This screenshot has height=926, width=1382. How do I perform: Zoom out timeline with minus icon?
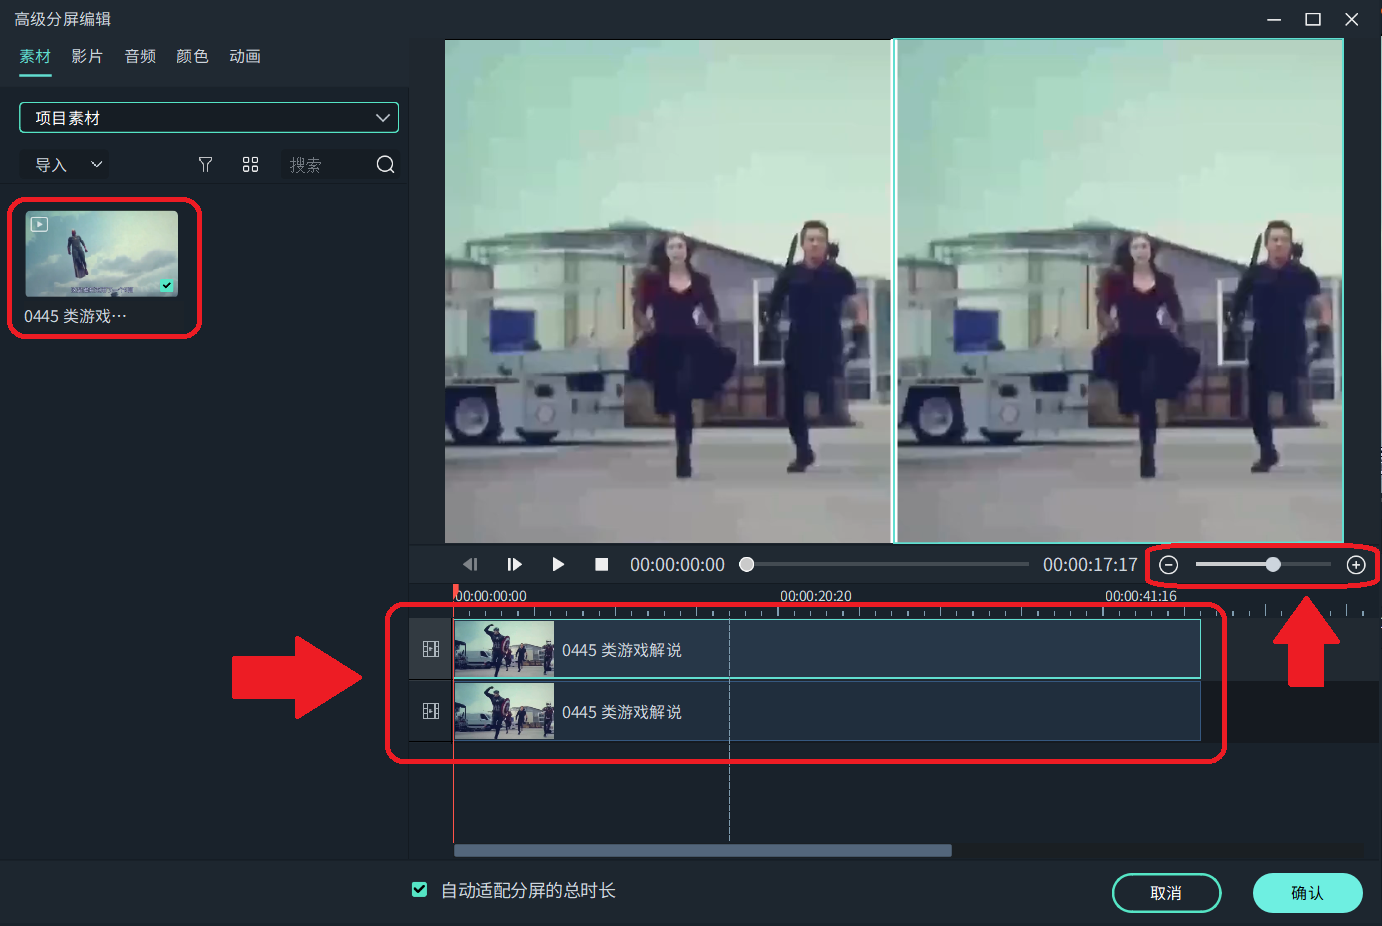pos(1168,565)
